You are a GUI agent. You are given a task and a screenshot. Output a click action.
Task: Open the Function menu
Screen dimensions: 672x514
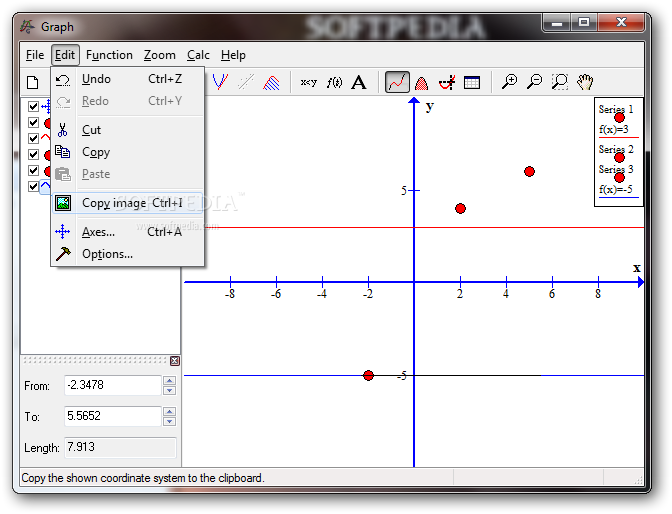[x=109, y=55]
